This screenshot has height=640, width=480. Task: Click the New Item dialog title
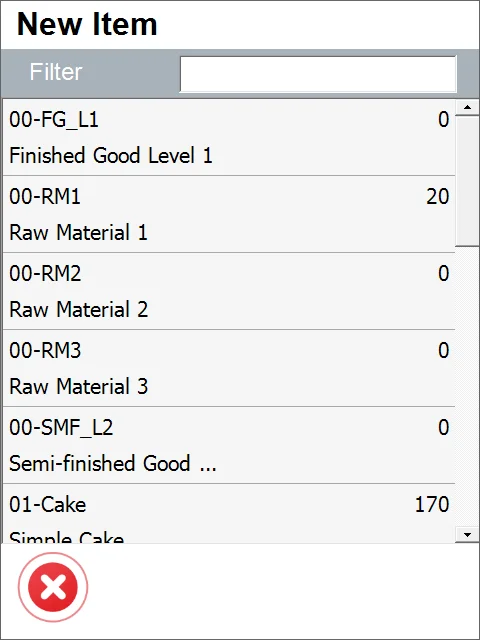[87, 24]
